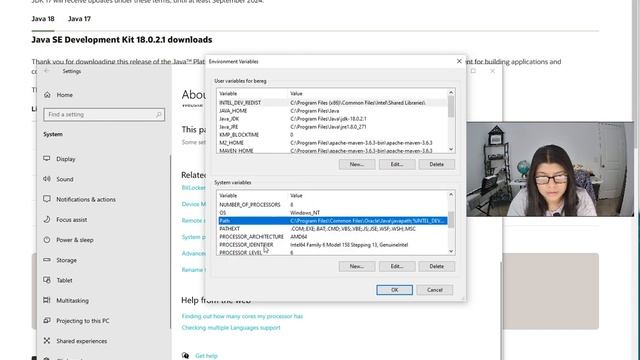Click down arrow of System variables scrollbar

click(x=451, y=251)
